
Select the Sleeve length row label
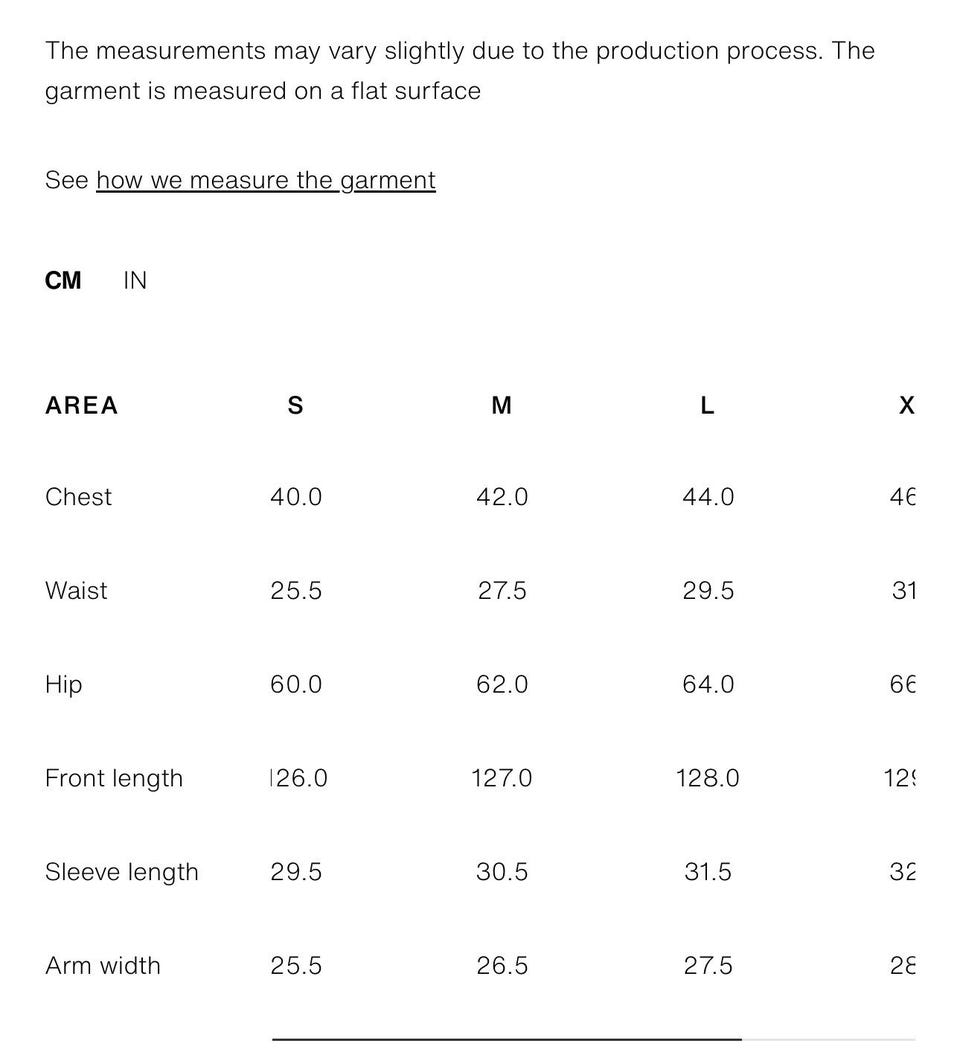tap(122, 872)
